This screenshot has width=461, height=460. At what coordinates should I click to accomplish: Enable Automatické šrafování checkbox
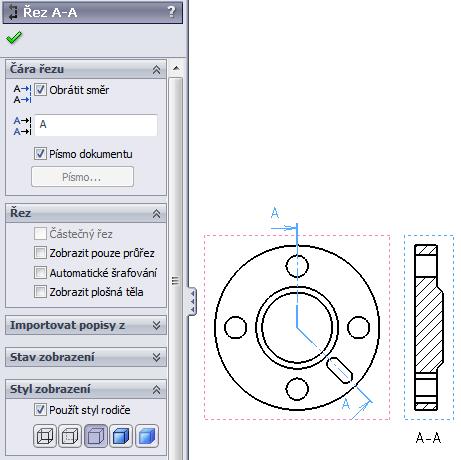pyautogui.click(x=40, y=273)
